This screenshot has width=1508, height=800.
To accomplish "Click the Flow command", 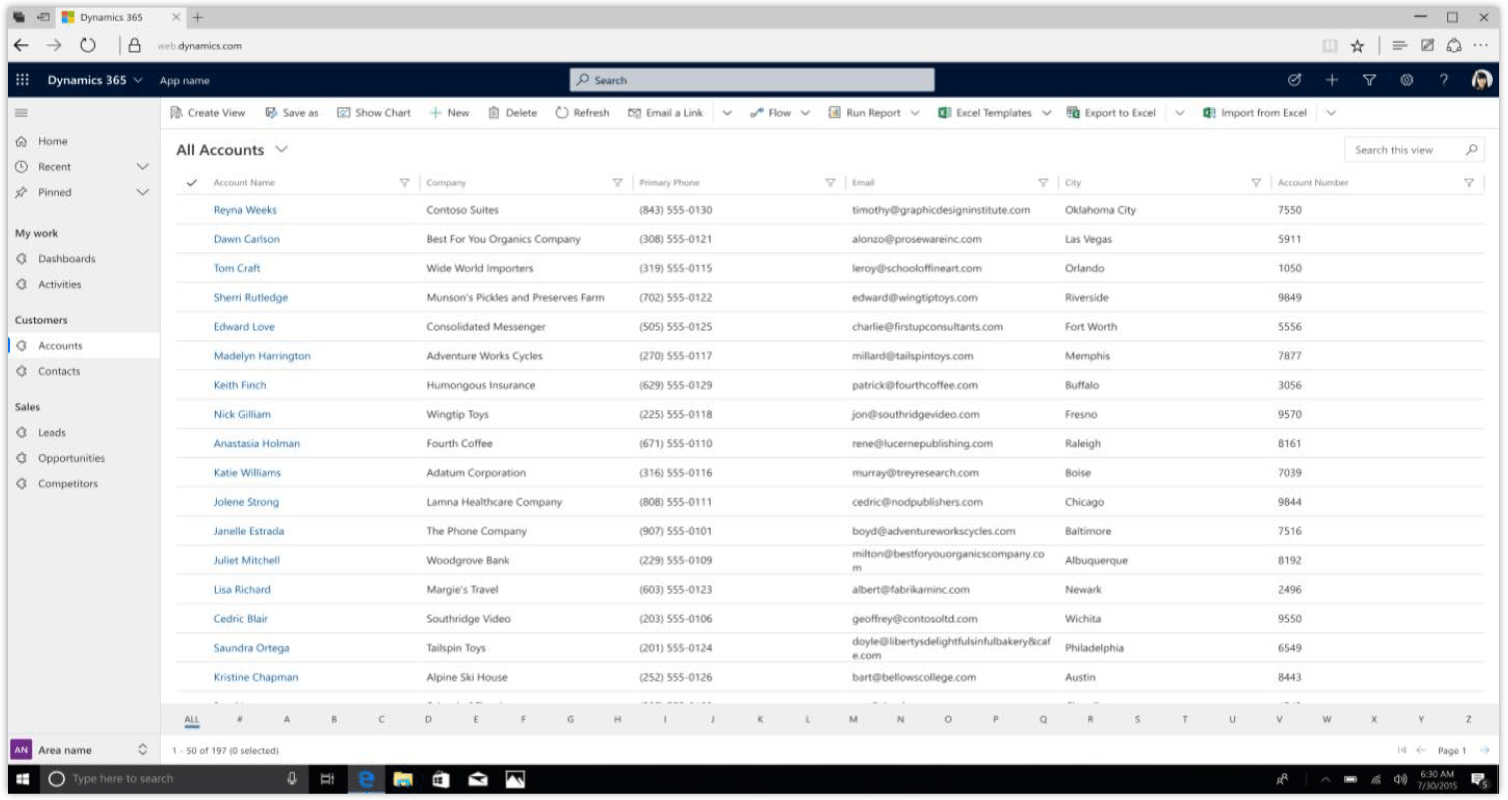I will [771, 113].
